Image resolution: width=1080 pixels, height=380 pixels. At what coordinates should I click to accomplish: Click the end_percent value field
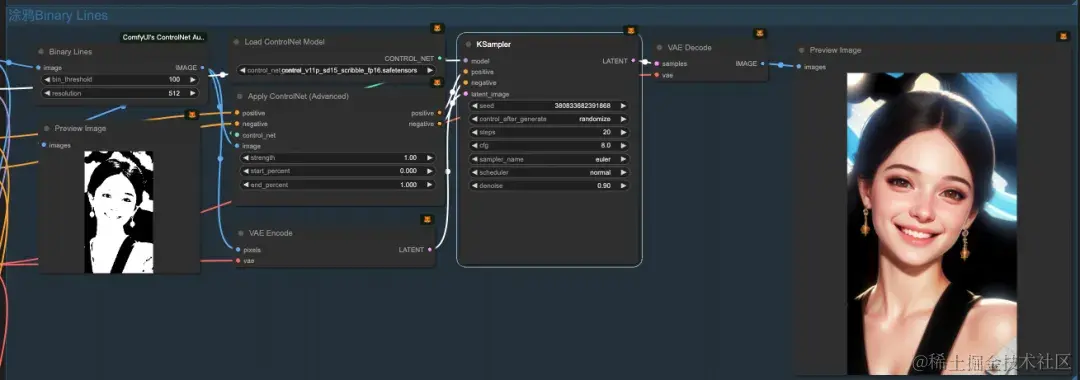pos(338,184)
